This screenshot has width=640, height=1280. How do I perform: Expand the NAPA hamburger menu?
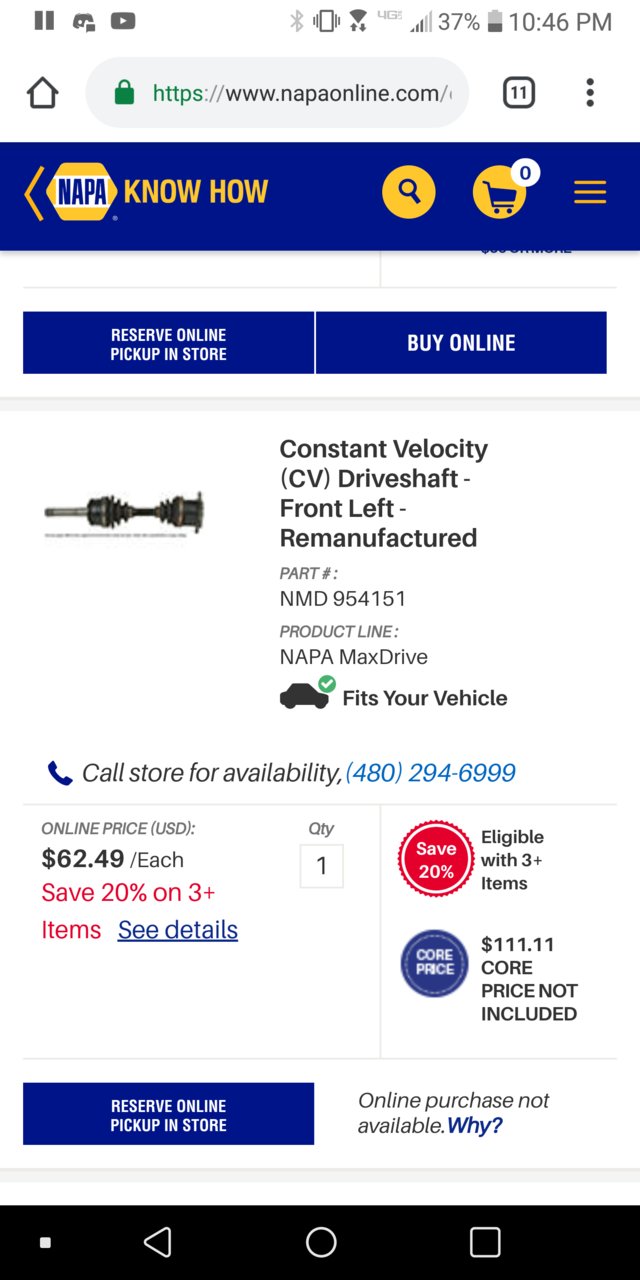pyautogui.click(x=590, y=192)
